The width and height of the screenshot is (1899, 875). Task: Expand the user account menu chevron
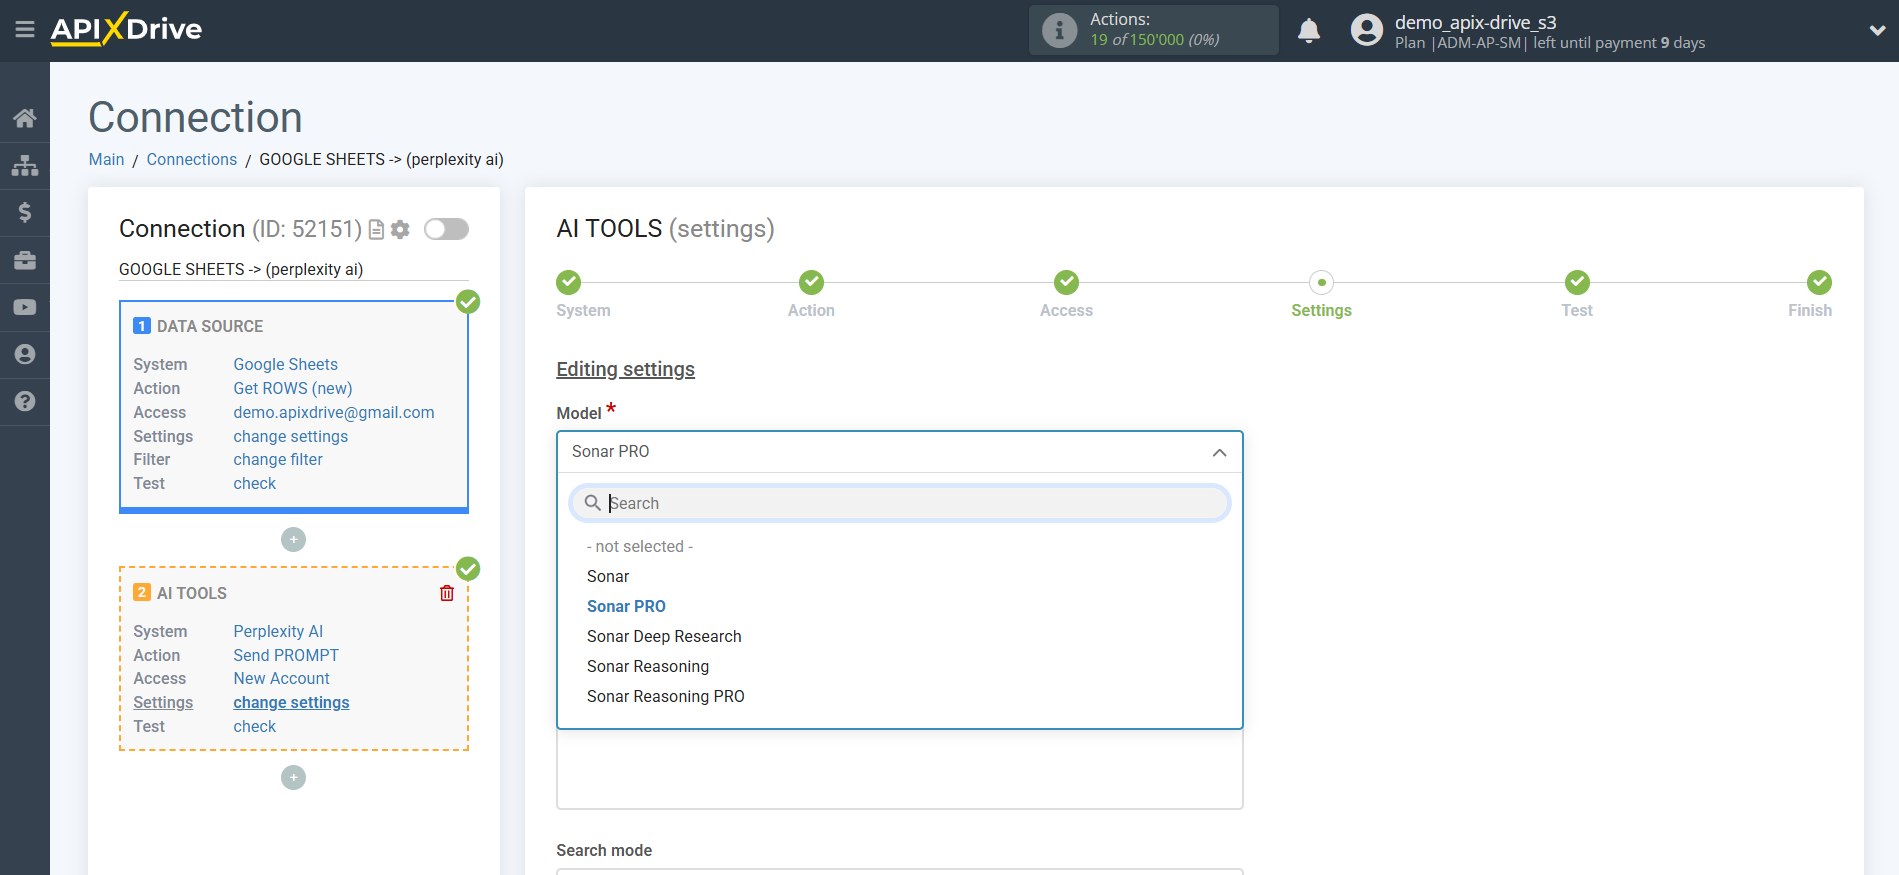[1877, 31]
